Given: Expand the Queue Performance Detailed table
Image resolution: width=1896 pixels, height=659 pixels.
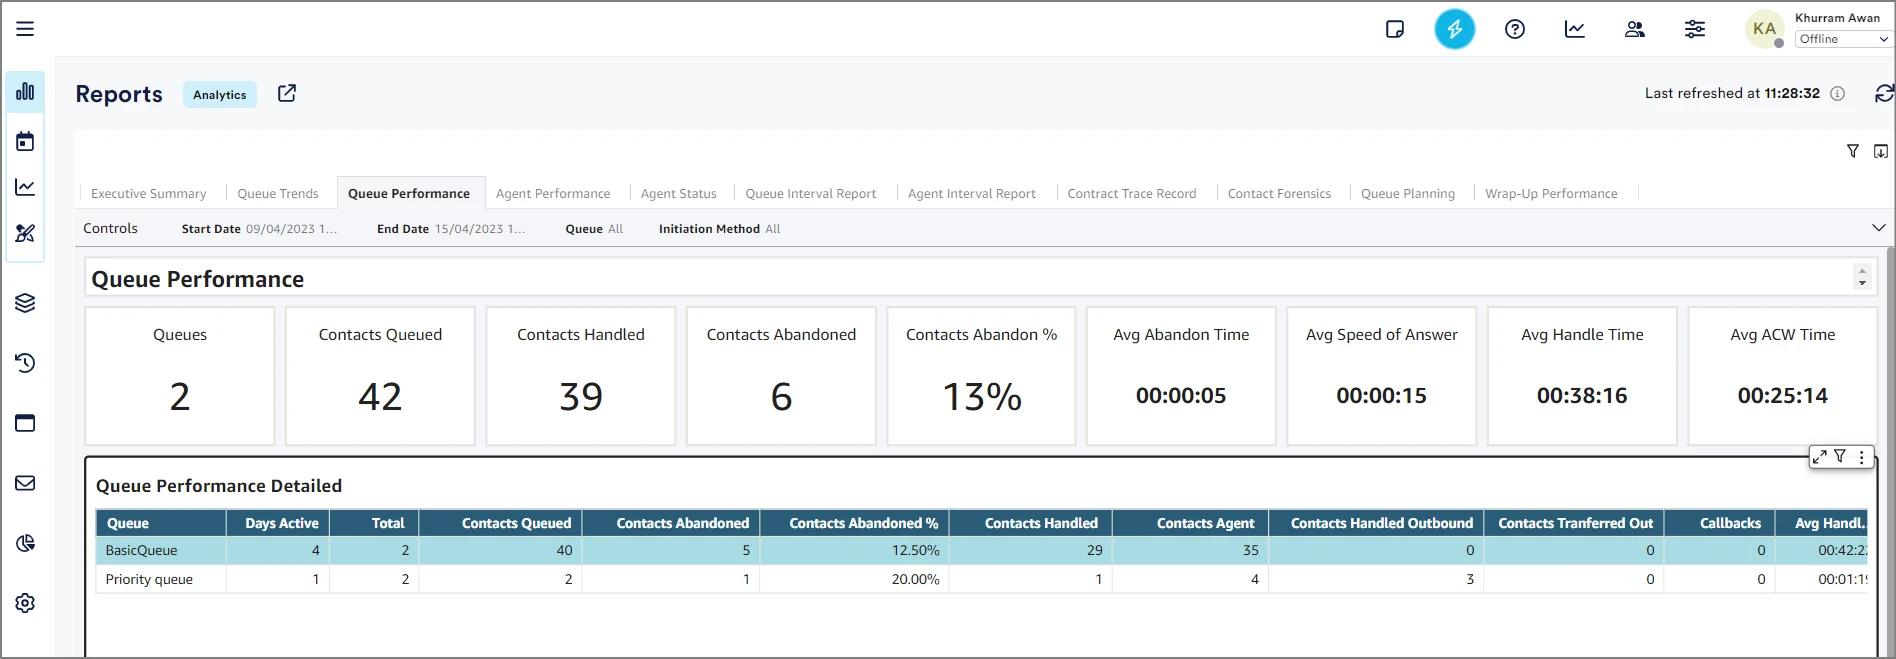Looking at the screenshot, I should [x=1819, y=457].
